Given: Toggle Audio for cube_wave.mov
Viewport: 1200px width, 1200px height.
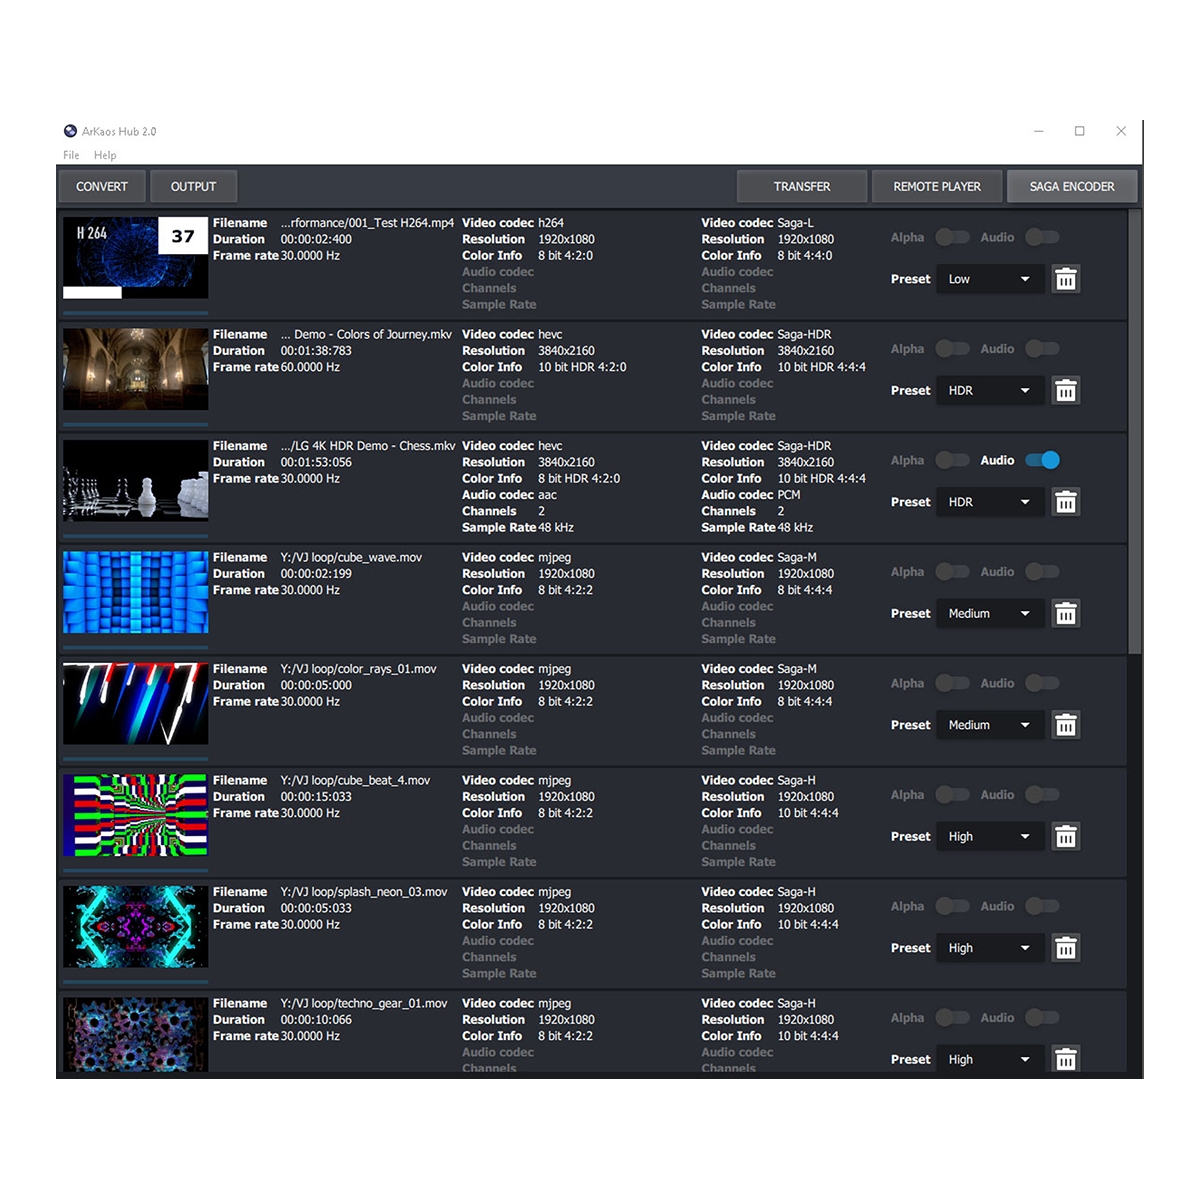Looking at the screenshot, I should pyautogui.click(x=1042, y=571).
